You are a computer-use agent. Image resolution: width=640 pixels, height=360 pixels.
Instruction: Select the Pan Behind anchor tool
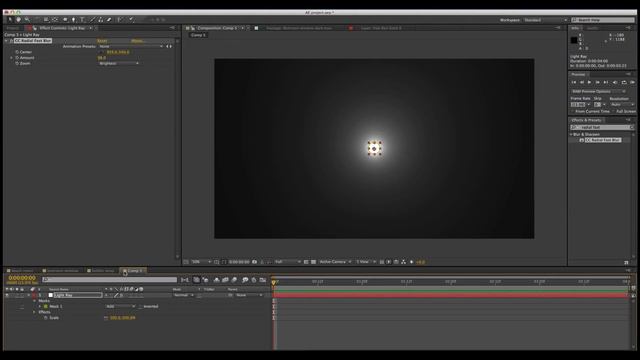coord(55,20)
